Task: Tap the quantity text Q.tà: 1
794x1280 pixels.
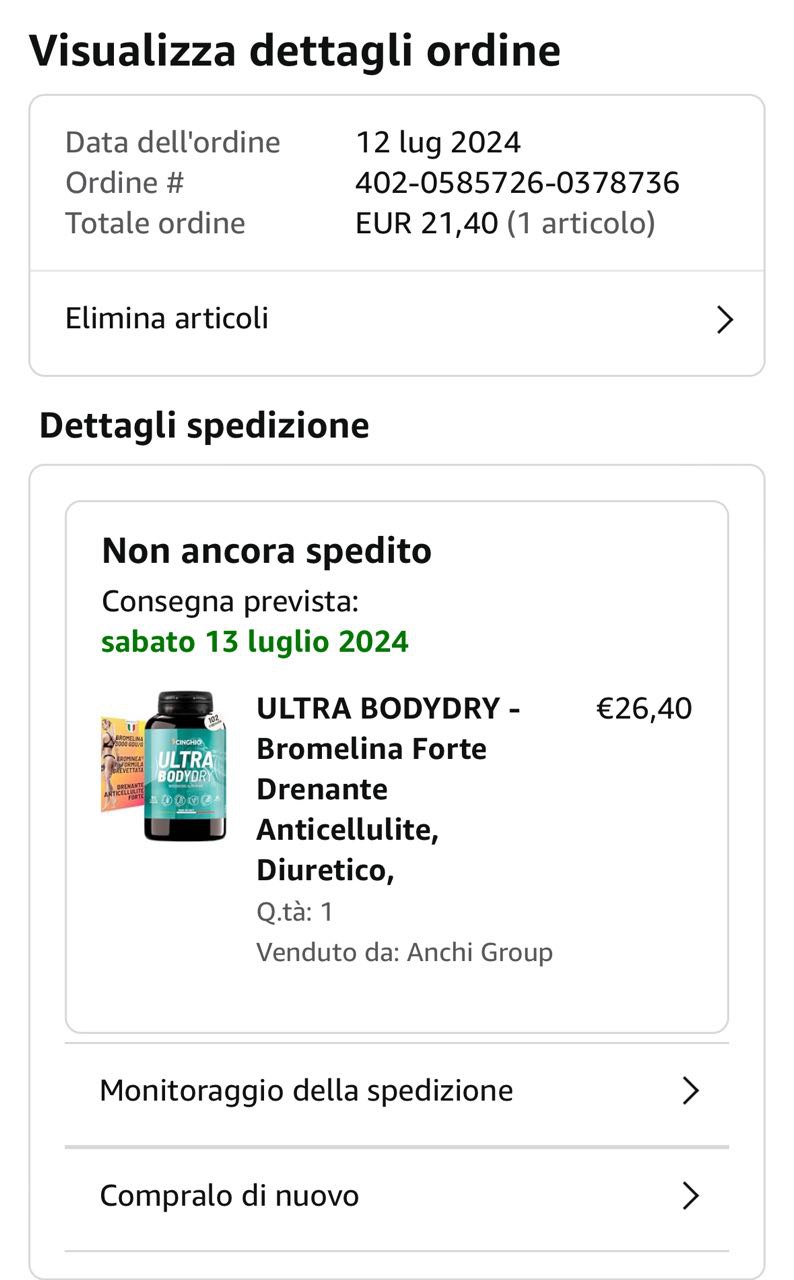Action: pos(295,912)
